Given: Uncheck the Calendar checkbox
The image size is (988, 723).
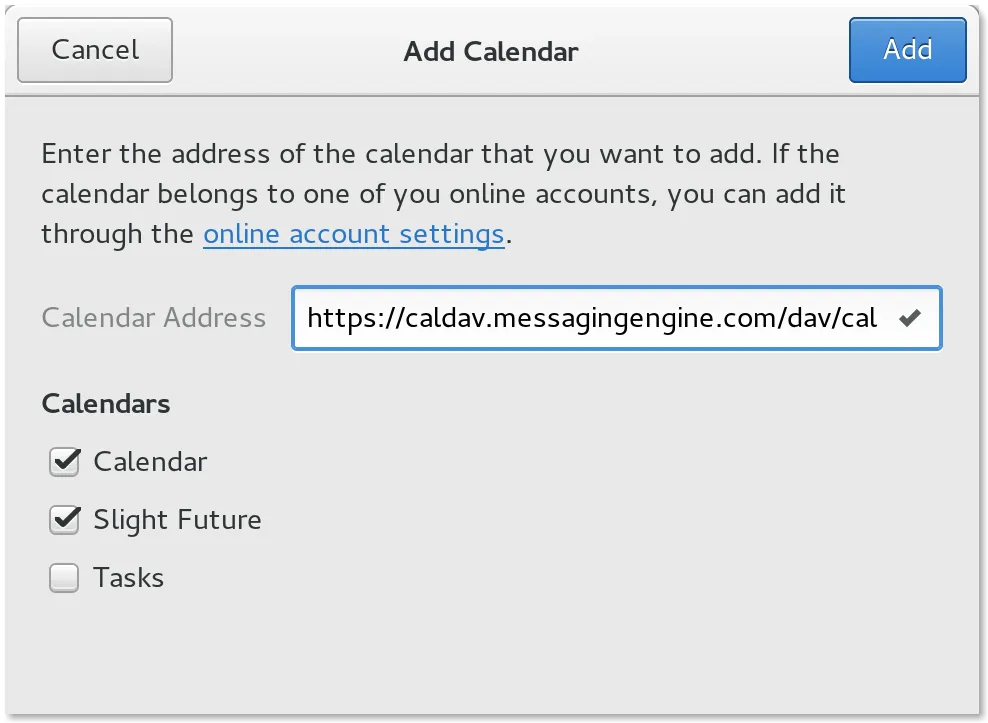Looking at the screenshot, I should click(64, 462).
